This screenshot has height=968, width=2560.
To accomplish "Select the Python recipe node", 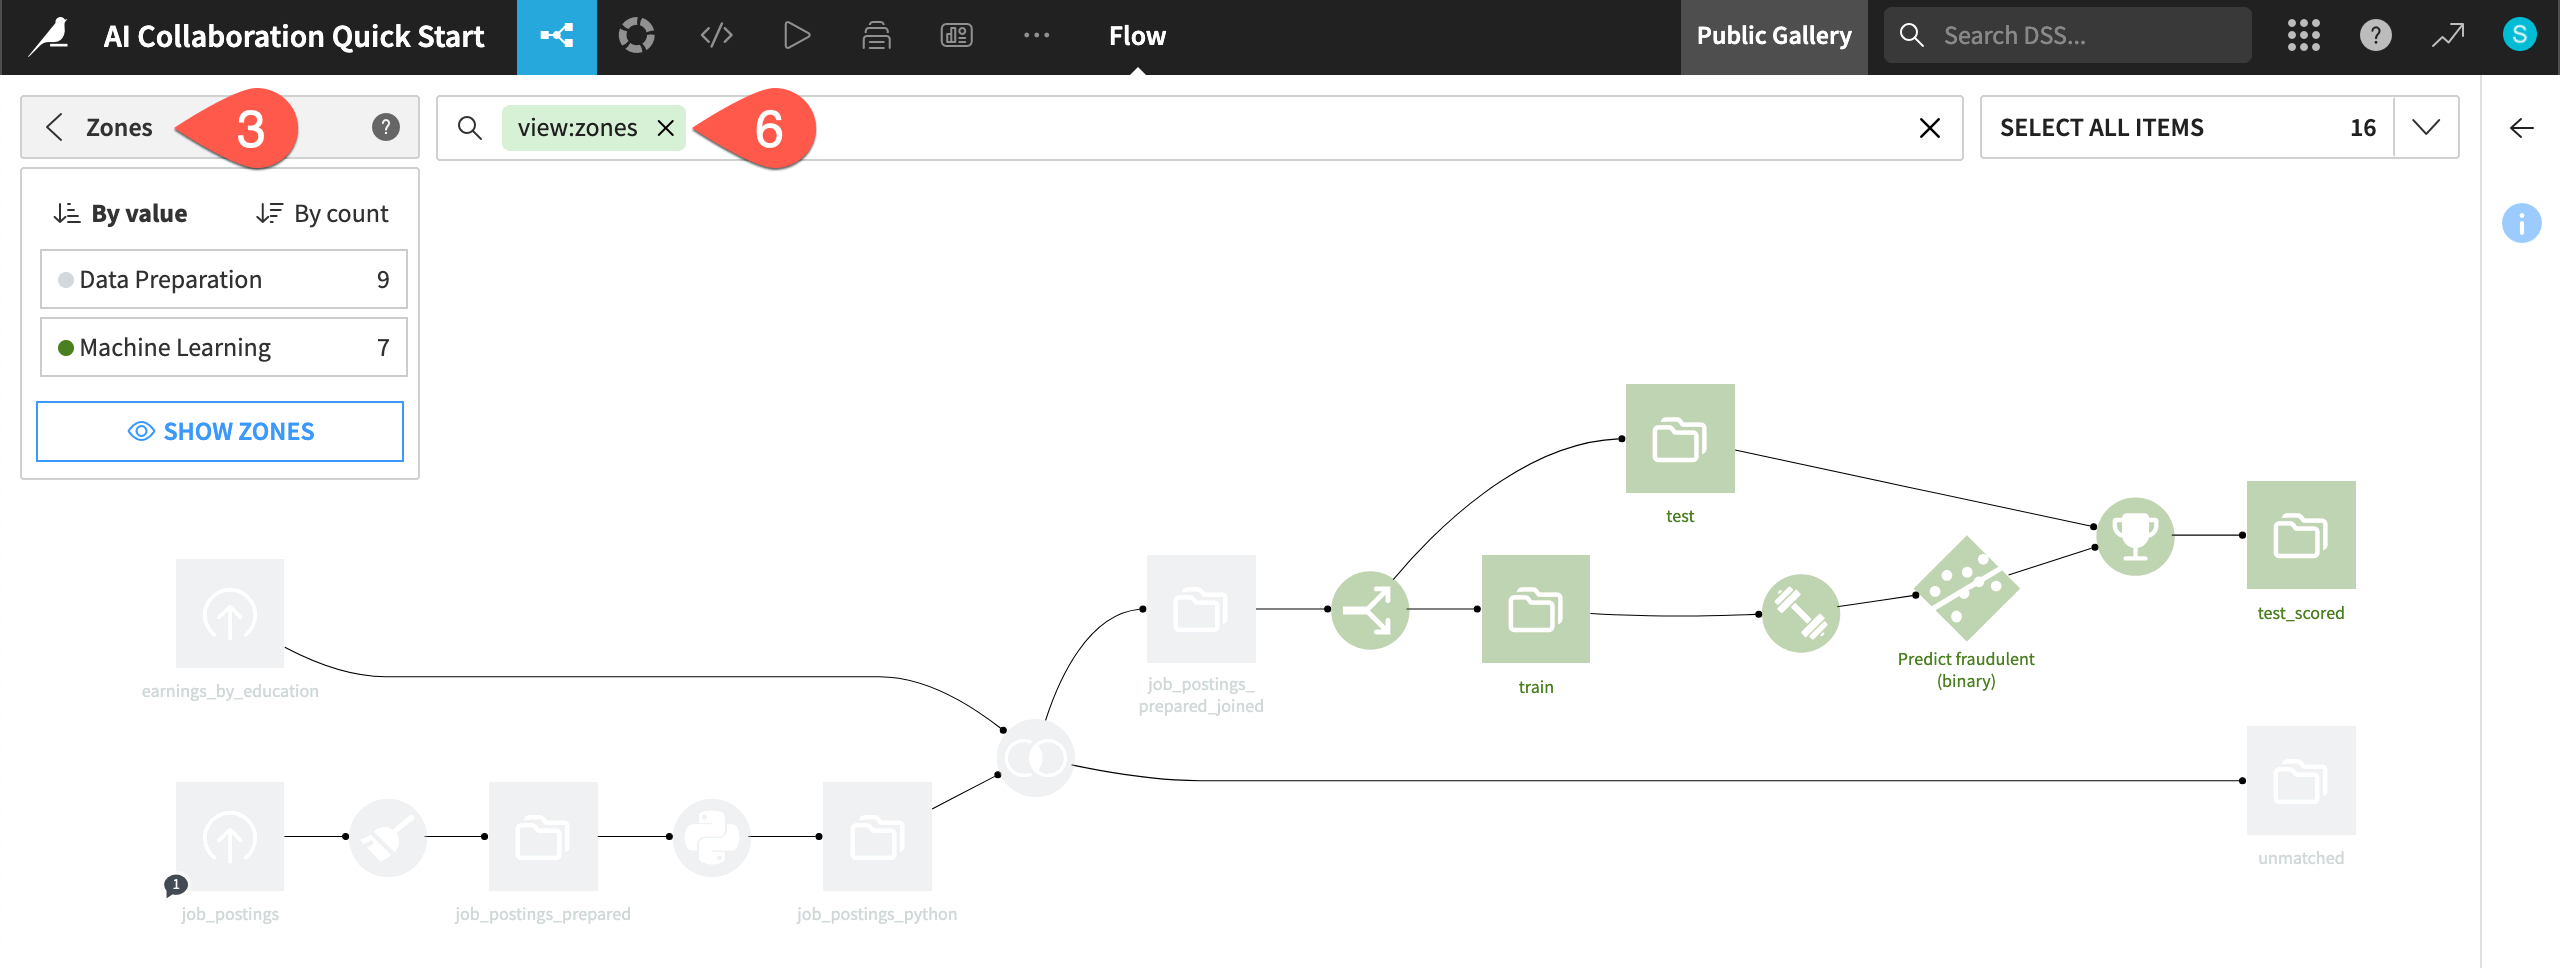I will pyautogui.click(x=711, y=837).
